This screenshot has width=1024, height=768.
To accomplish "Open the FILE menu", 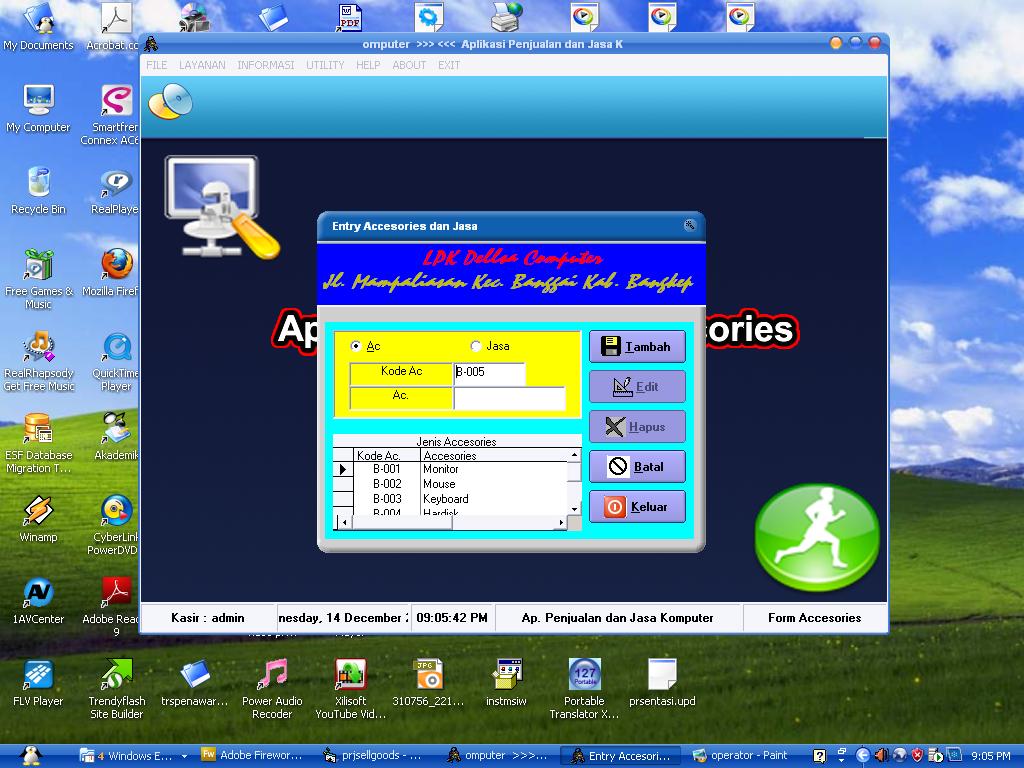I will (157, 65).
